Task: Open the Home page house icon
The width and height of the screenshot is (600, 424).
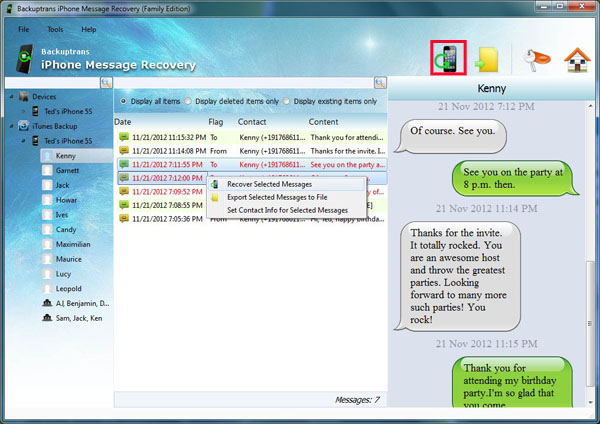Action: 577,59
